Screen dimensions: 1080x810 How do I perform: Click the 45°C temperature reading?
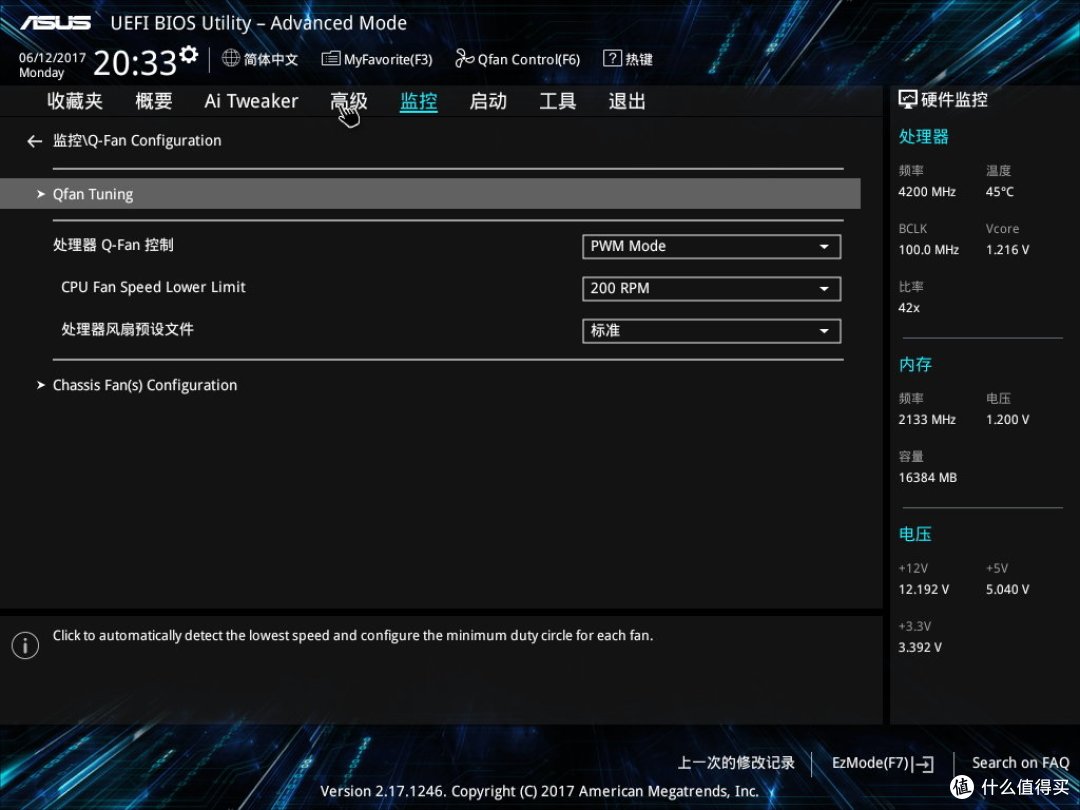coord(999,192)
